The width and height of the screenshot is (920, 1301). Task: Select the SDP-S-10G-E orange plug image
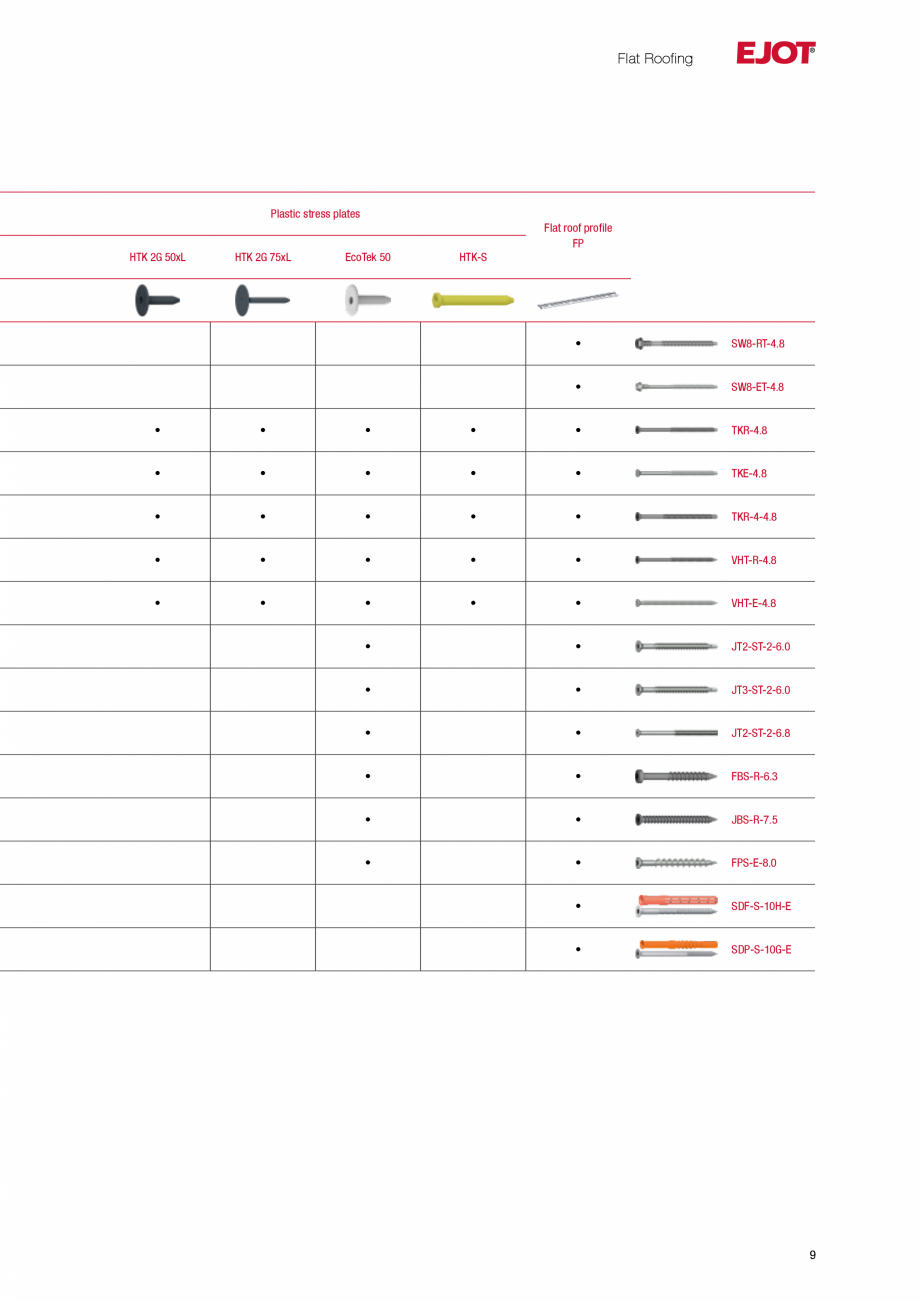pyautogui.click(x=676, y=949)
